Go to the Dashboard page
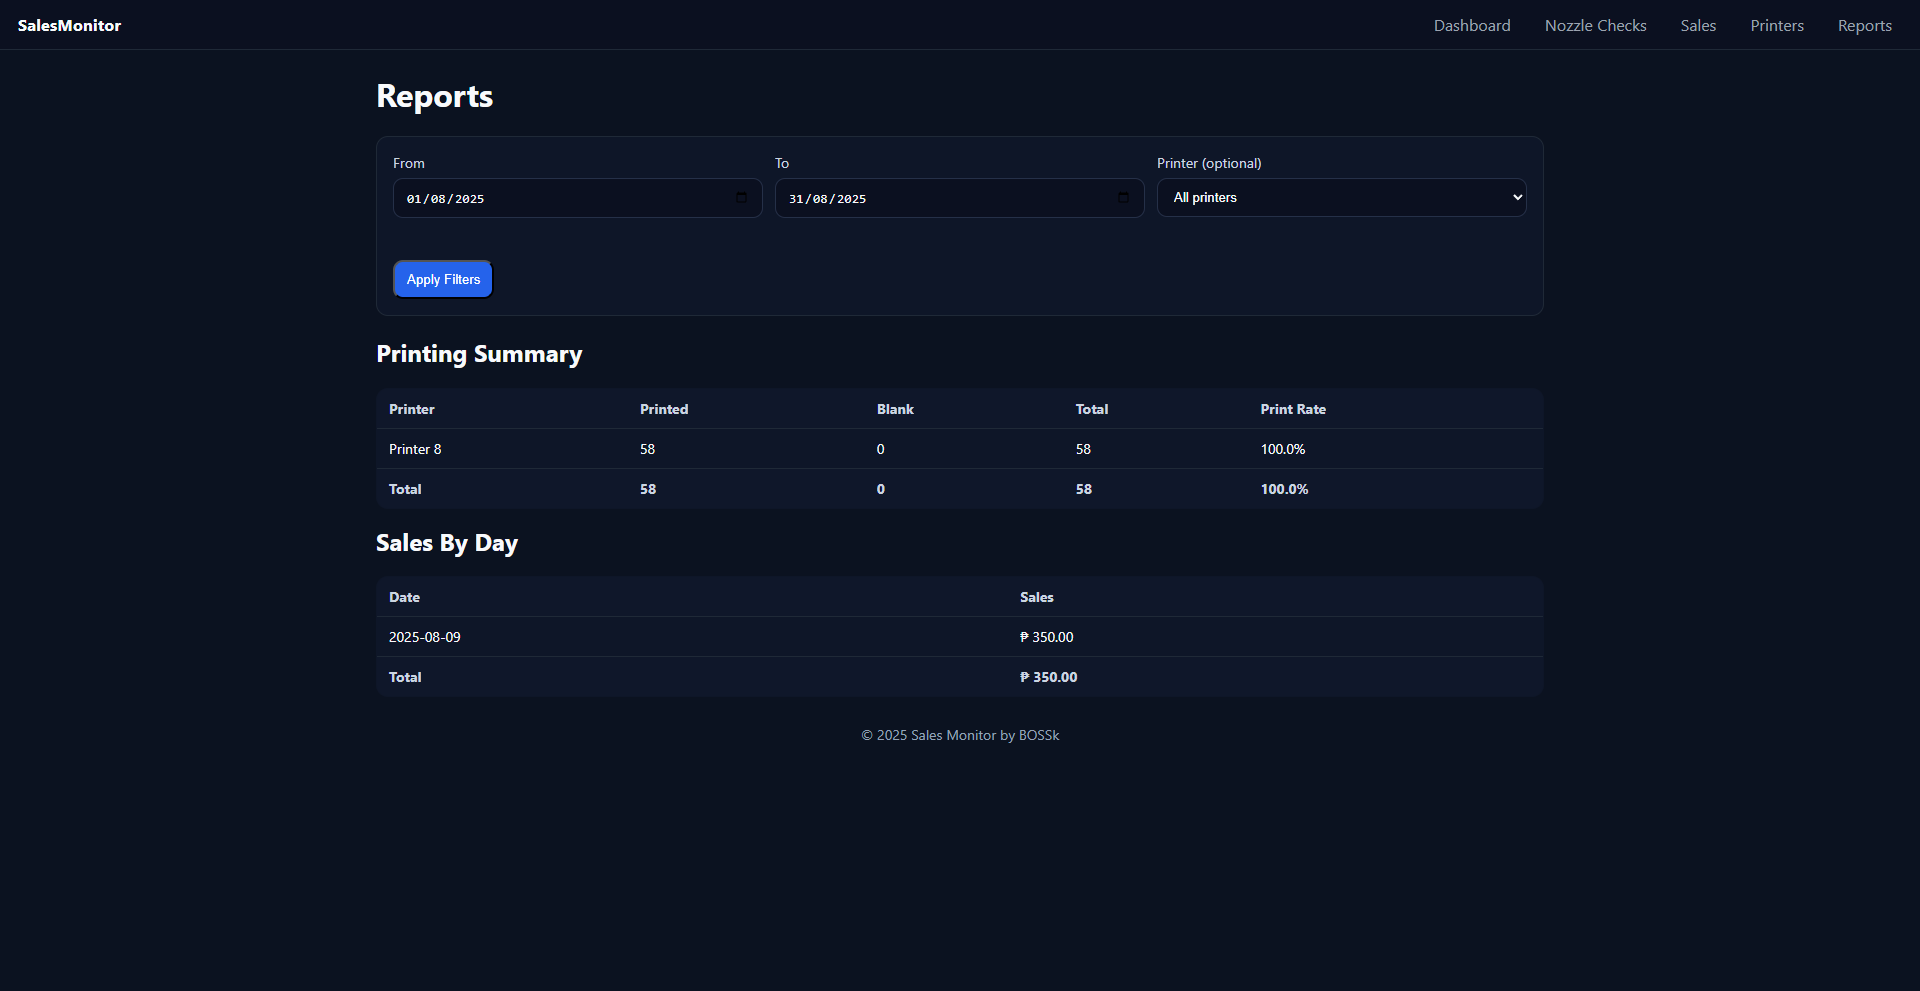The height and width of the screenshot is (991, 1920). click(x=1471, y=26)
